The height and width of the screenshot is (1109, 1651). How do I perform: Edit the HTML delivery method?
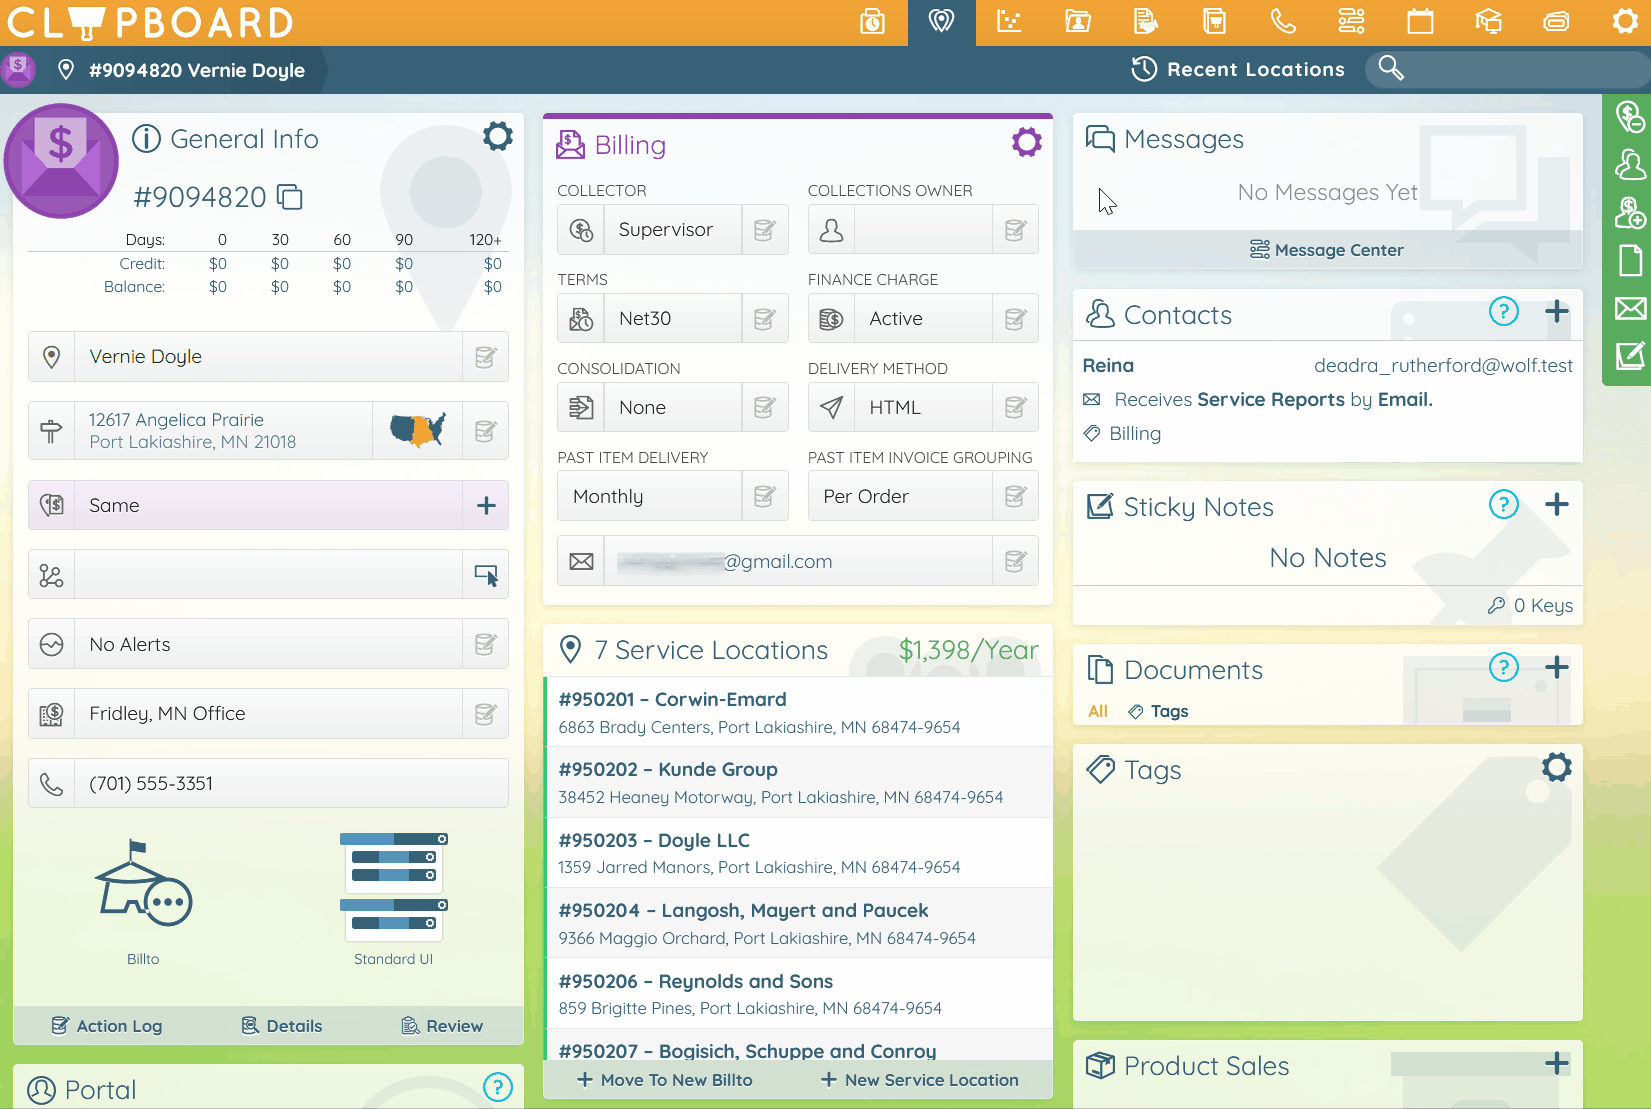coord(1015,408)
